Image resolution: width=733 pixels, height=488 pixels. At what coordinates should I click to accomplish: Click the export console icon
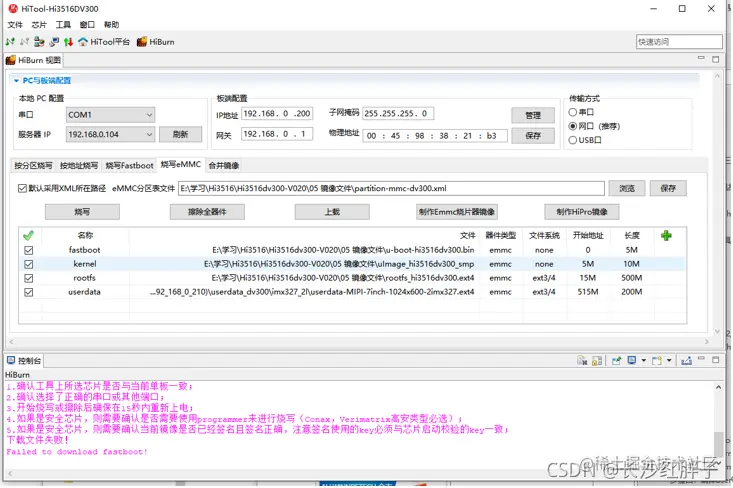click(x=686, y=360)
